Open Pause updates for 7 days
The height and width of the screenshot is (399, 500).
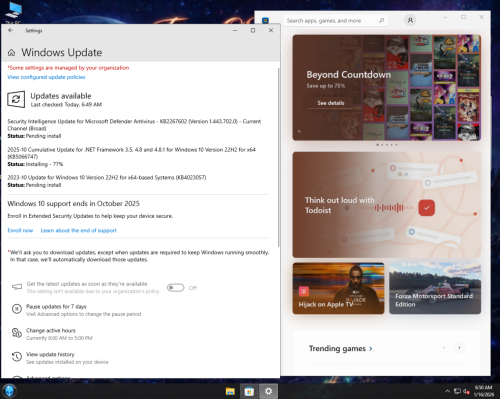[x=56, y=306]
